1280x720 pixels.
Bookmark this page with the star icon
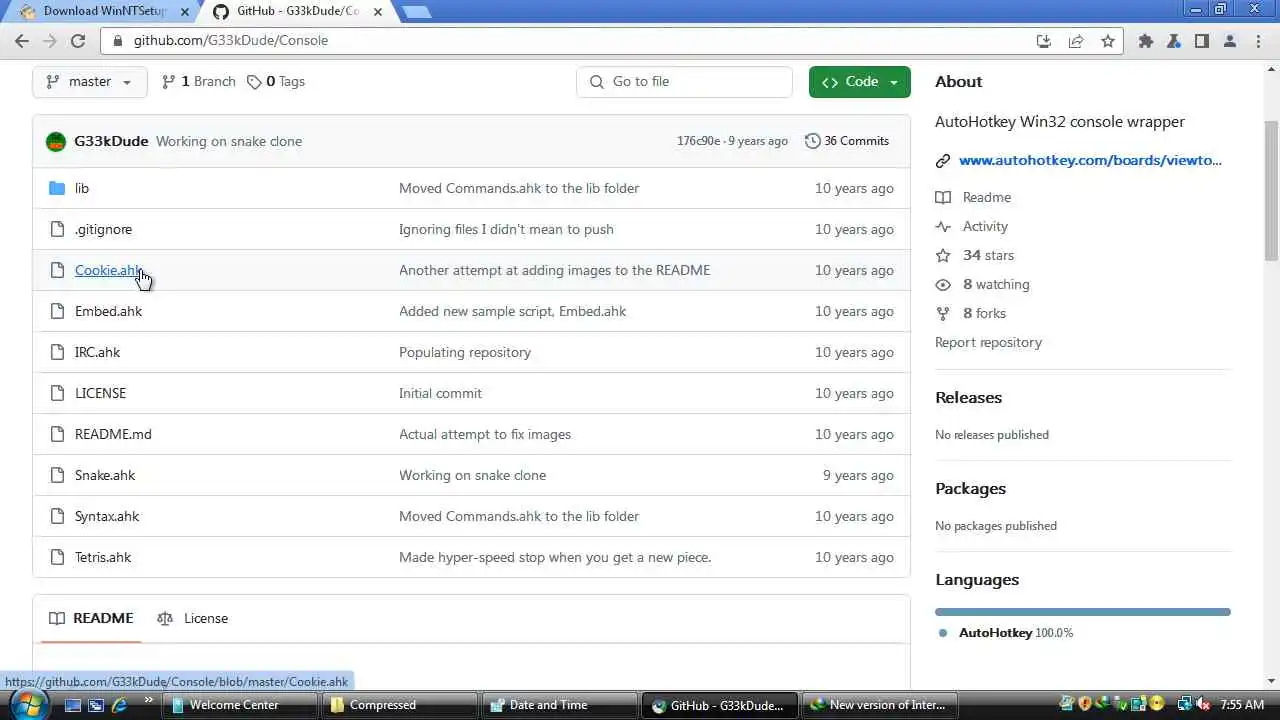pyautogui.click(x=1108, y=41)
